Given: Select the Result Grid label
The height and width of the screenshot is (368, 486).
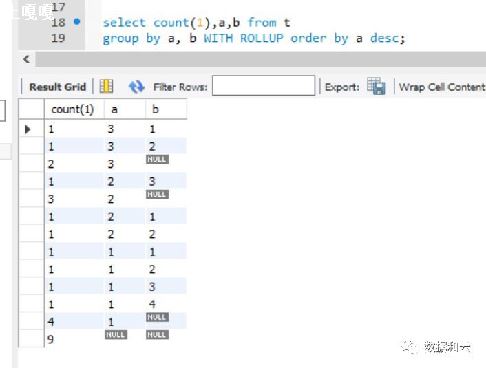Looking at the screenshot, I should click(57, 87).
